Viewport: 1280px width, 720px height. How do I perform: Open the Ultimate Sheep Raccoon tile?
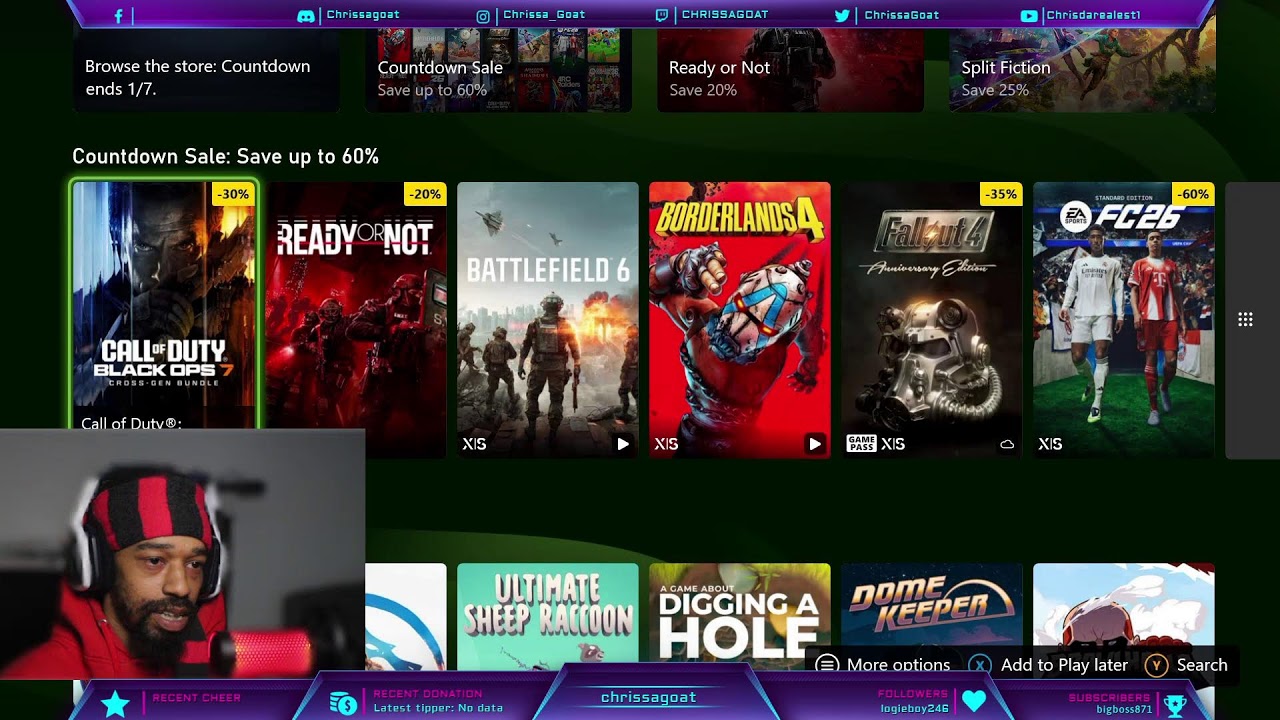548,616
